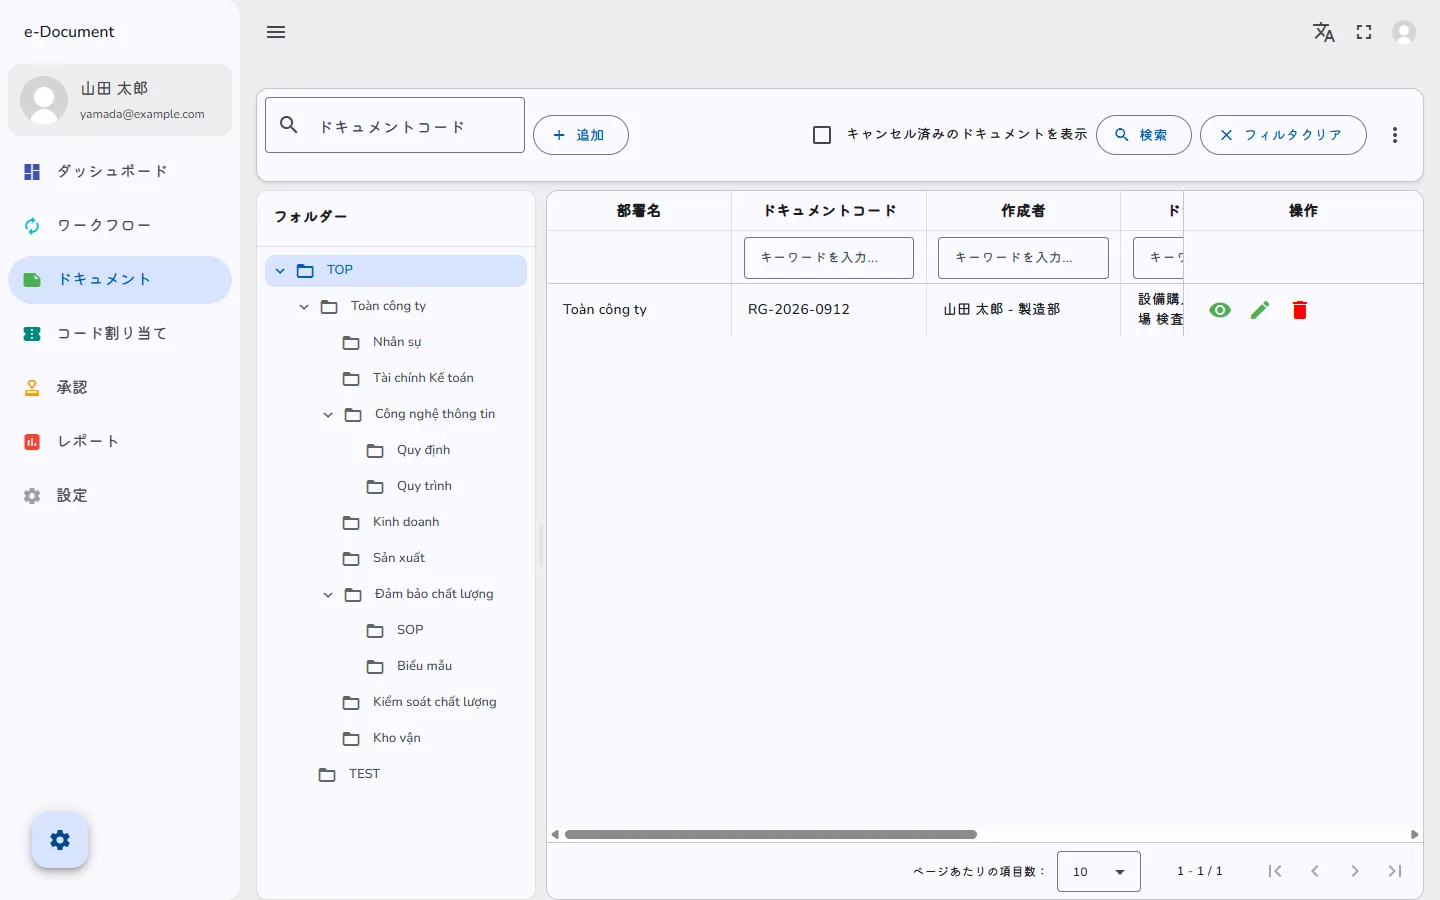Click the 追加 add button
1440x900 pixels.
[x=581, y=135]
